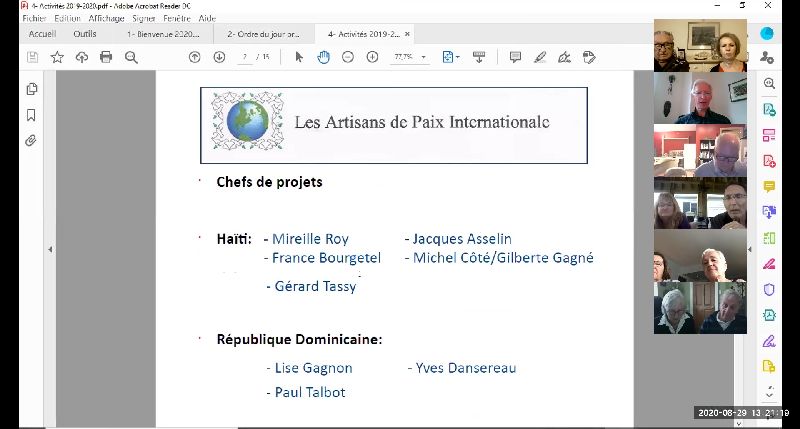Open the pink Edit PDF layout tool

[x=769, y=135]
